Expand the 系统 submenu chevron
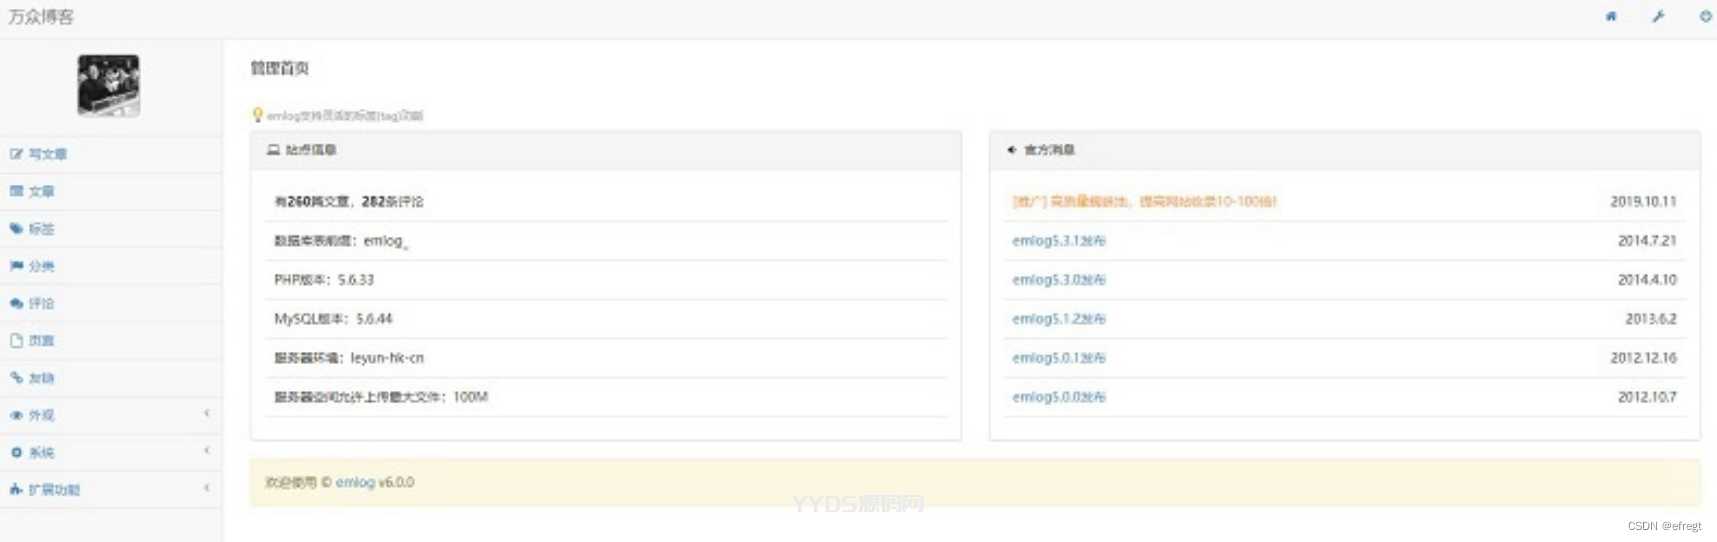Image resolution: width=1717 pixels, height=542 pixels. 207,451
